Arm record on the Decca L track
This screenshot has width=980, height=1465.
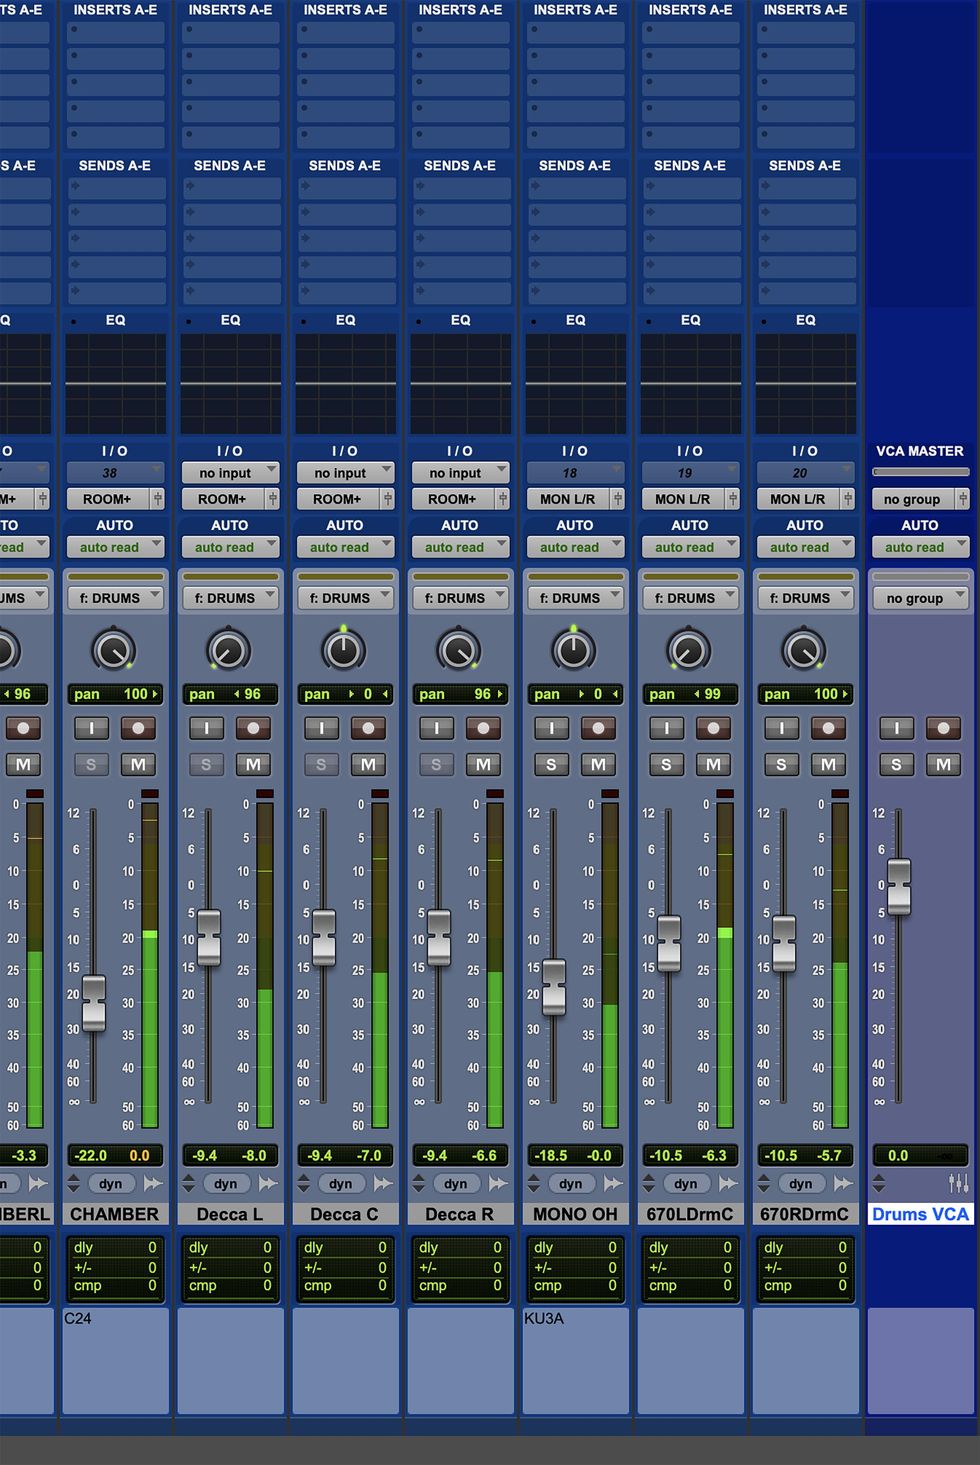pos(253,728)
